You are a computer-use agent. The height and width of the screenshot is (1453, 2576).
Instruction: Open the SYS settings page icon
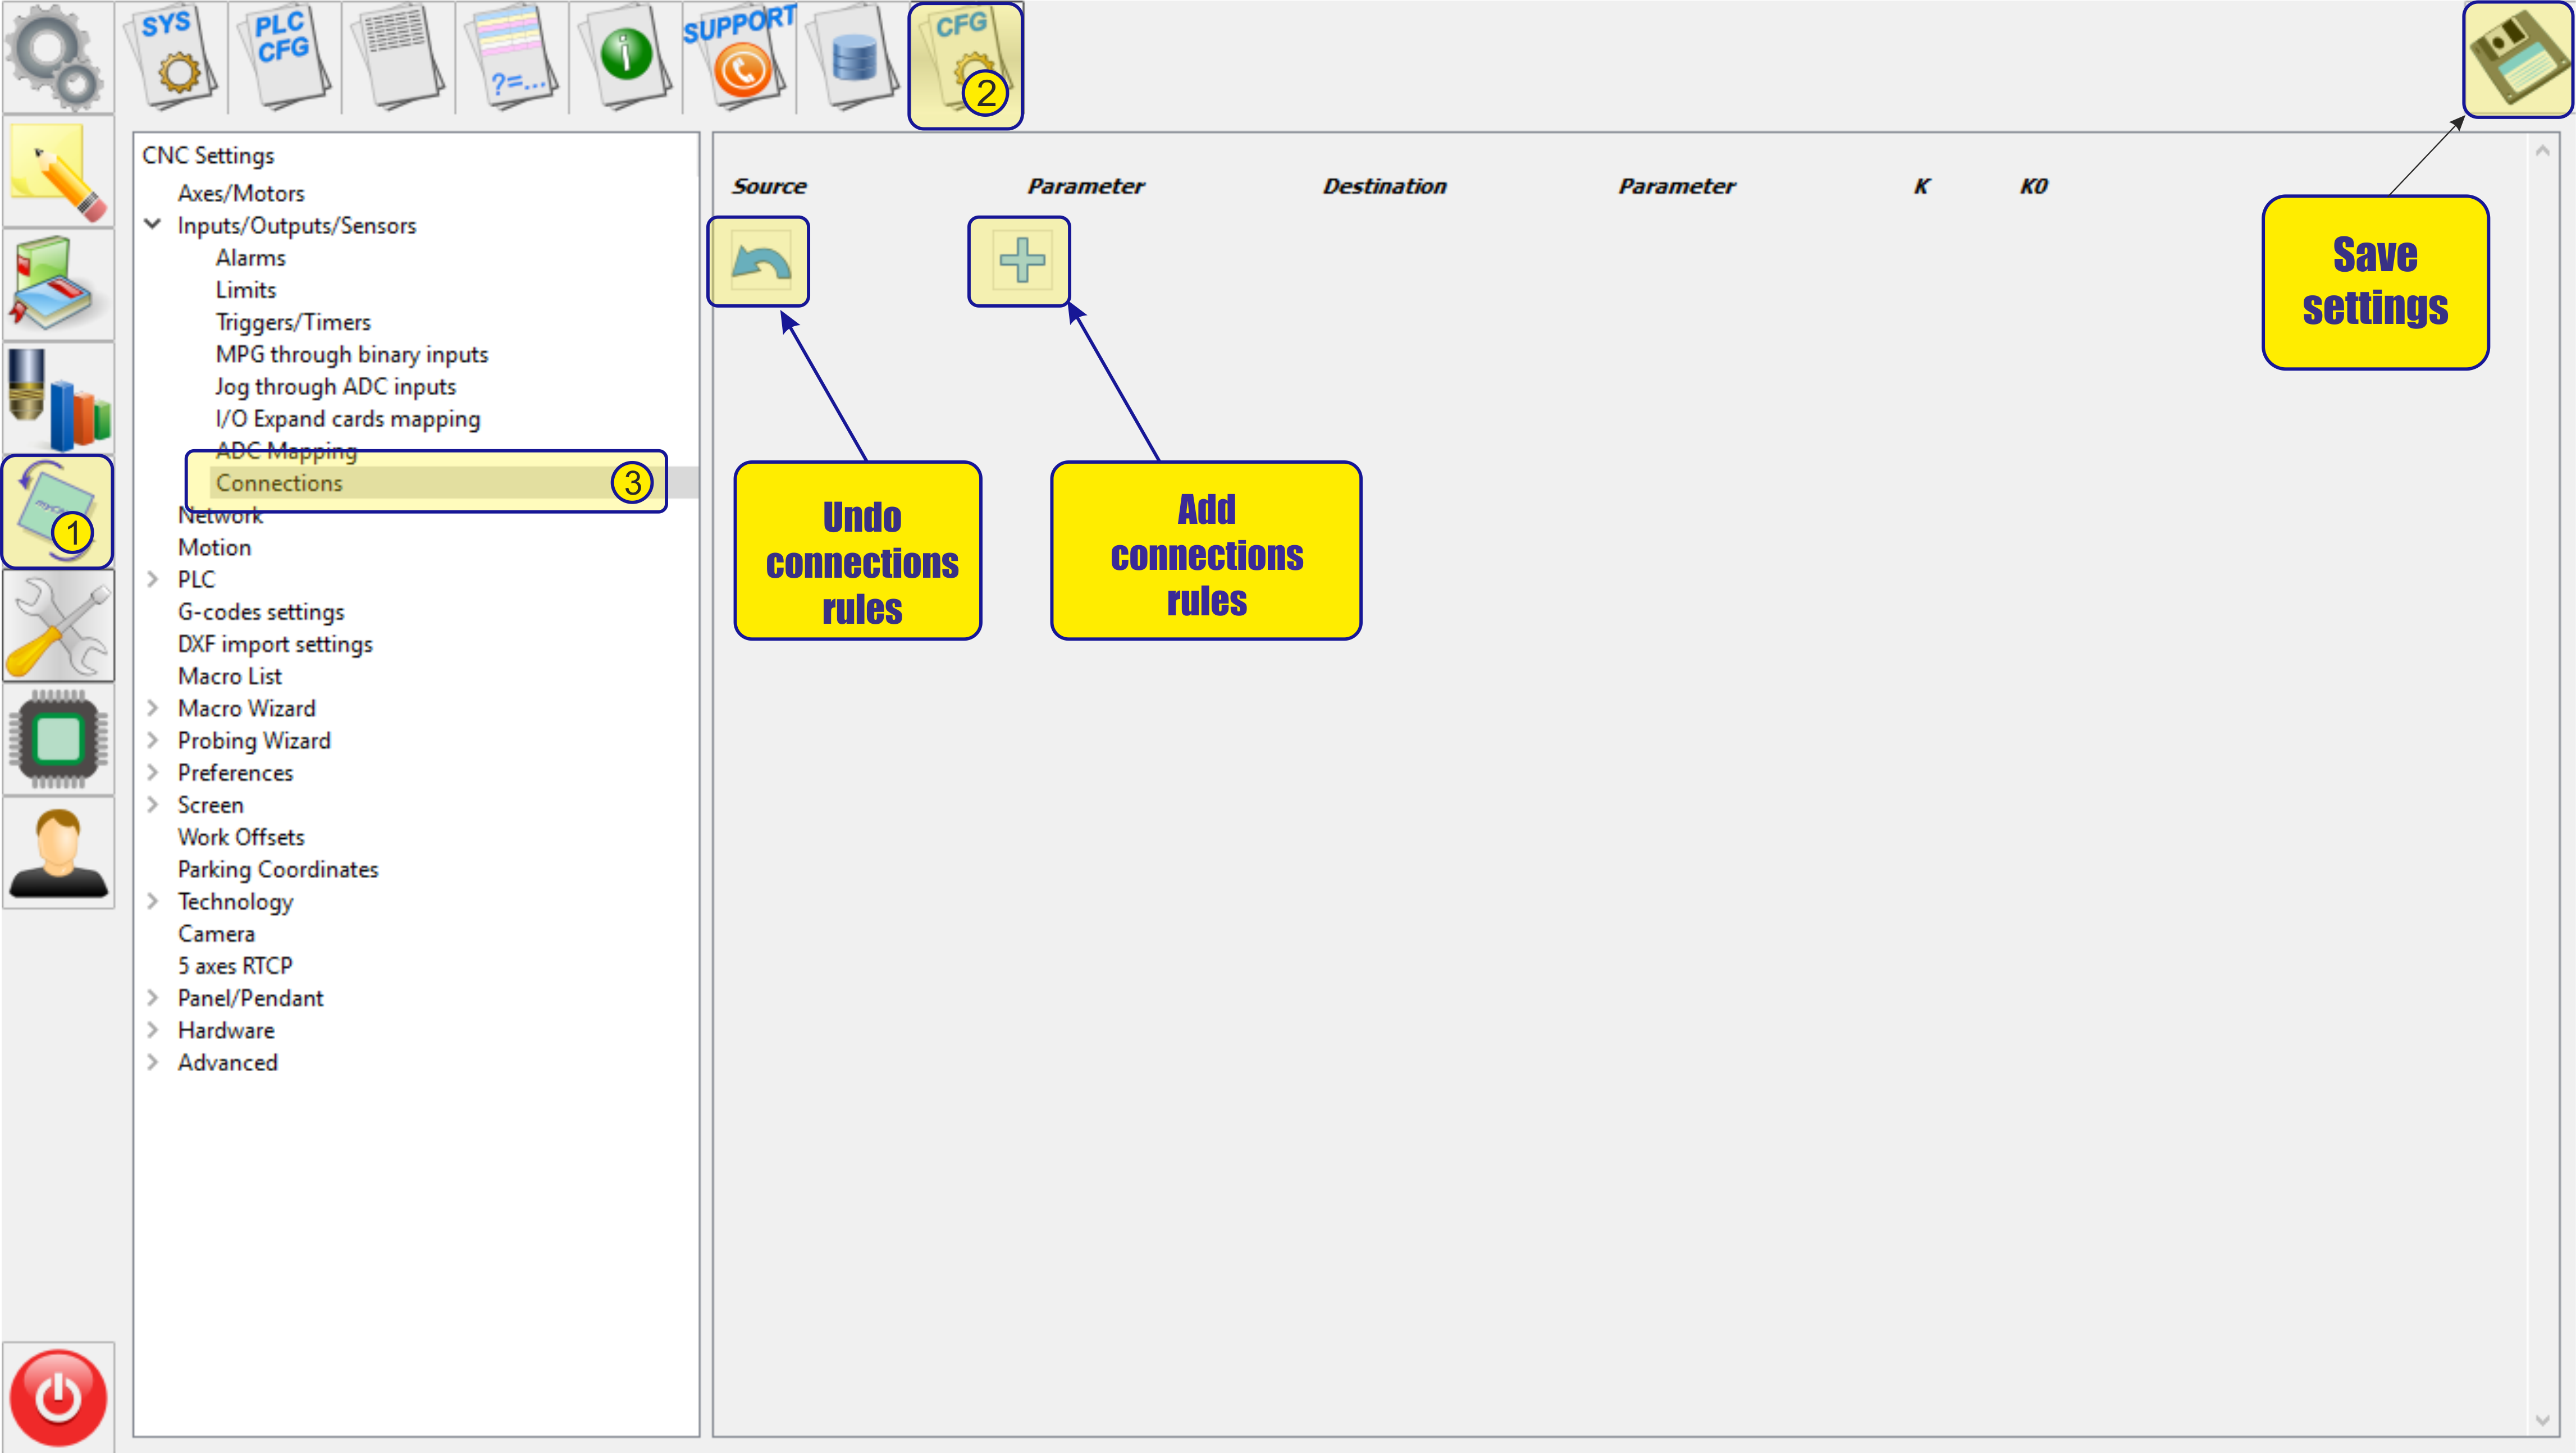click(x=170, y=58)
